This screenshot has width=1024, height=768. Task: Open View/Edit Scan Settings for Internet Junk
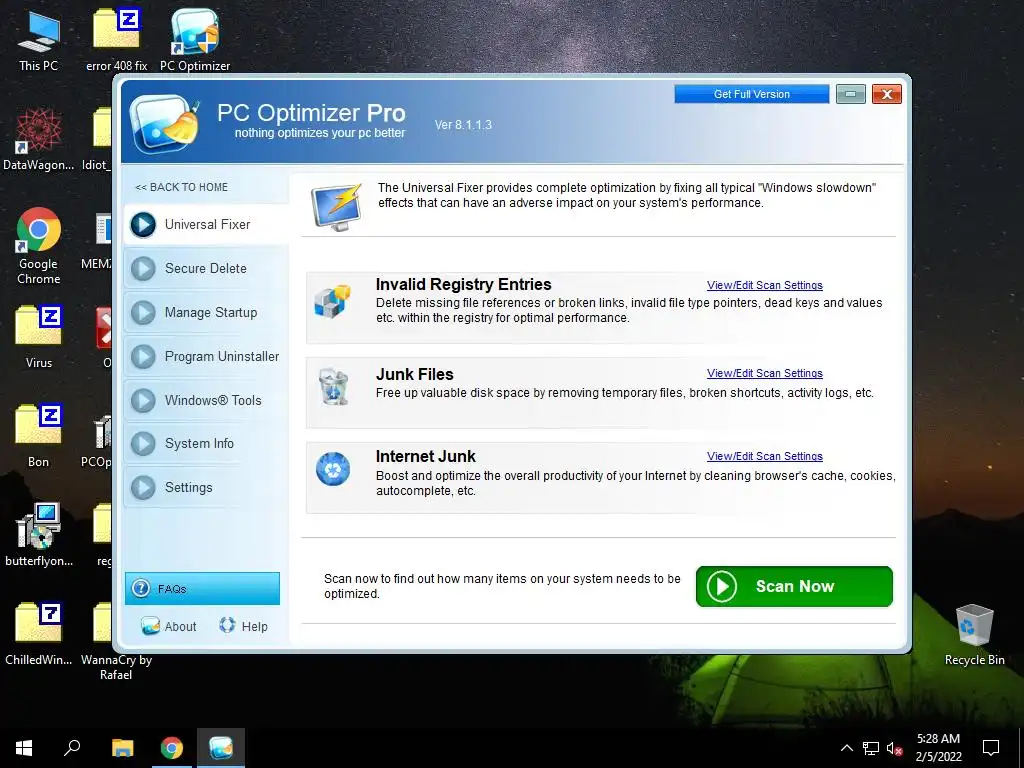coord(765,456)
